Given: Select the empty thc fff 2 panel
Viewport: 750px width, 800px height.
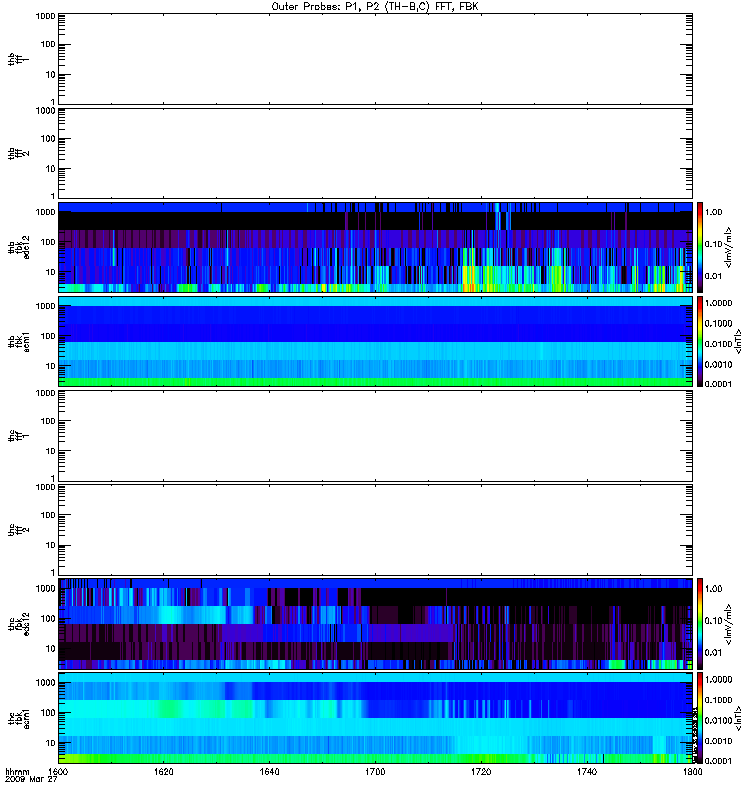Looking at the screenshot, I should click(x=375, y=530).
